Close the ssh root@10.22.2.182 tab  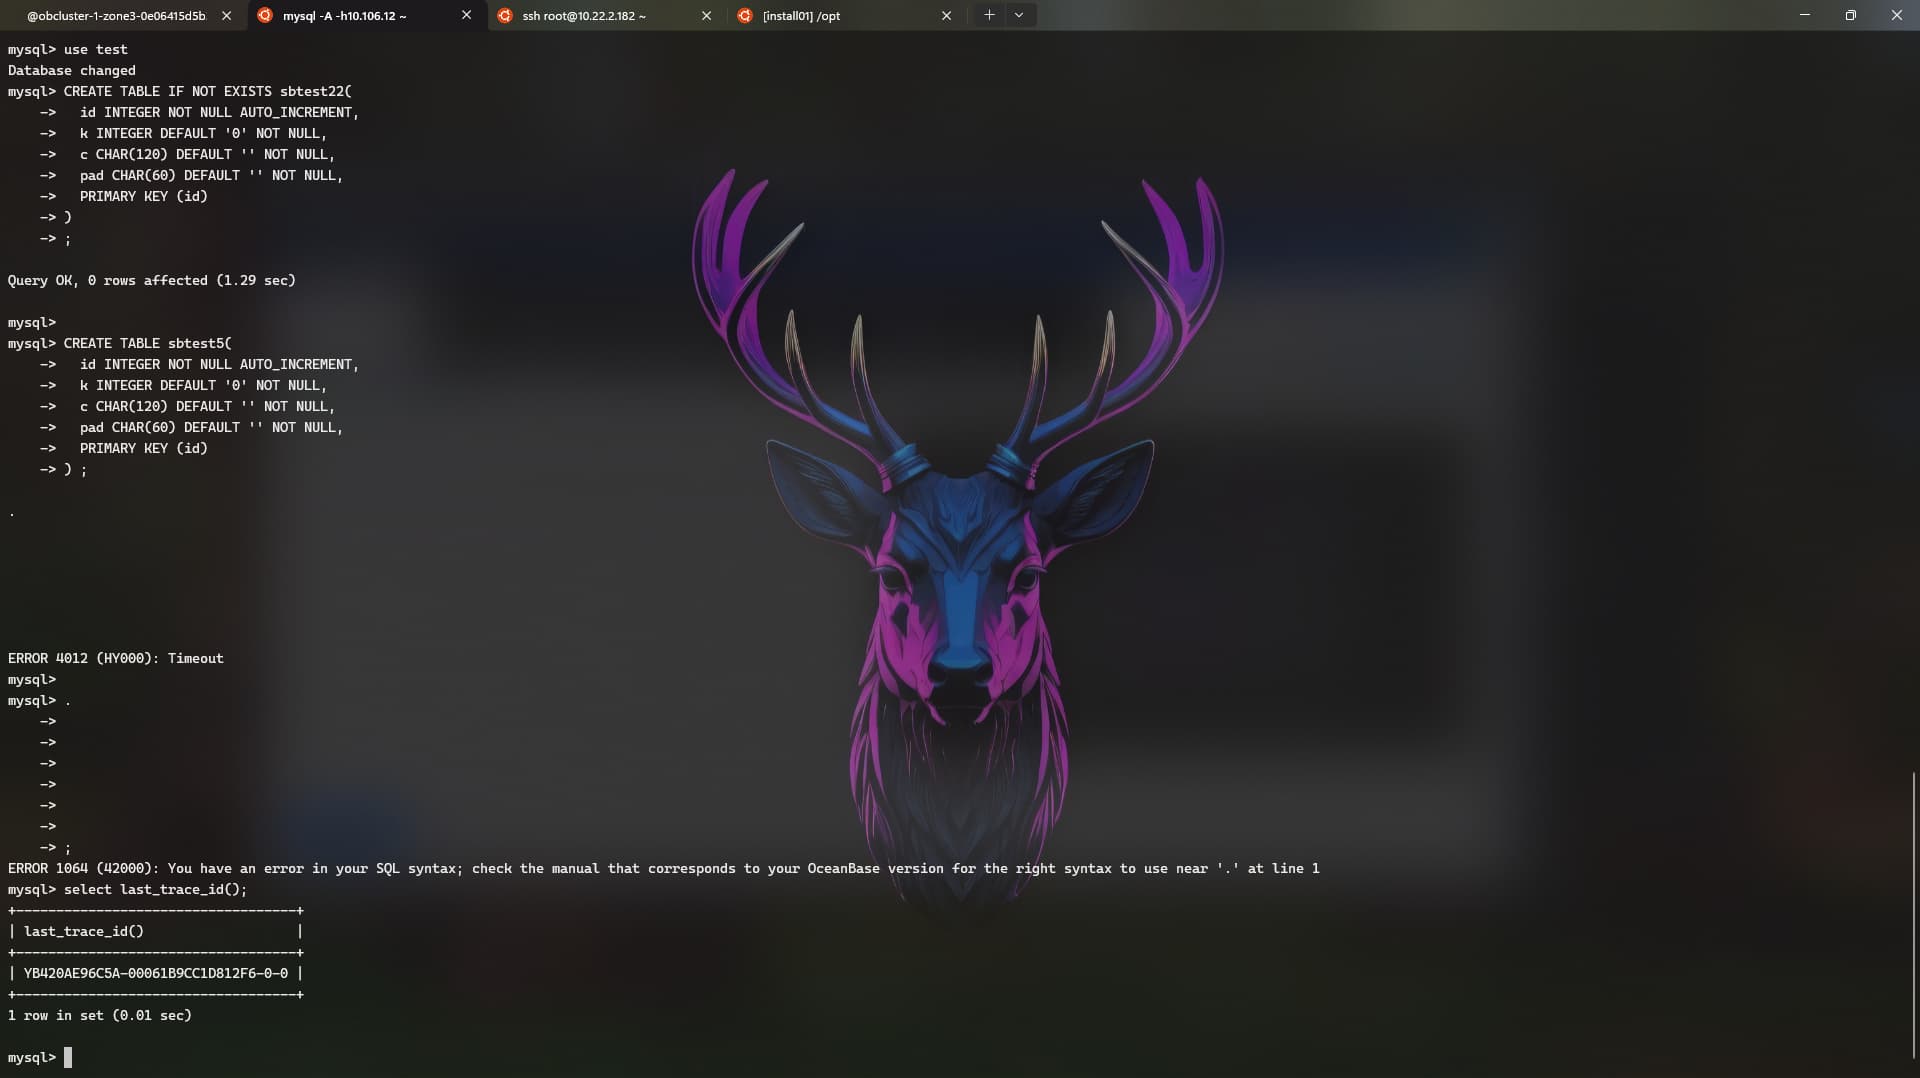point(706,15)
